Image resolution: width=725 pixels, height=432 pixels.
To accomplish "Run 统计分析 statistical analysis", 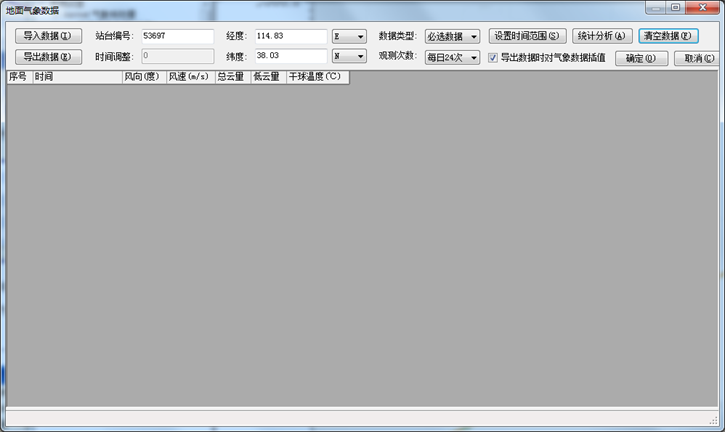I will coord(603,36).
